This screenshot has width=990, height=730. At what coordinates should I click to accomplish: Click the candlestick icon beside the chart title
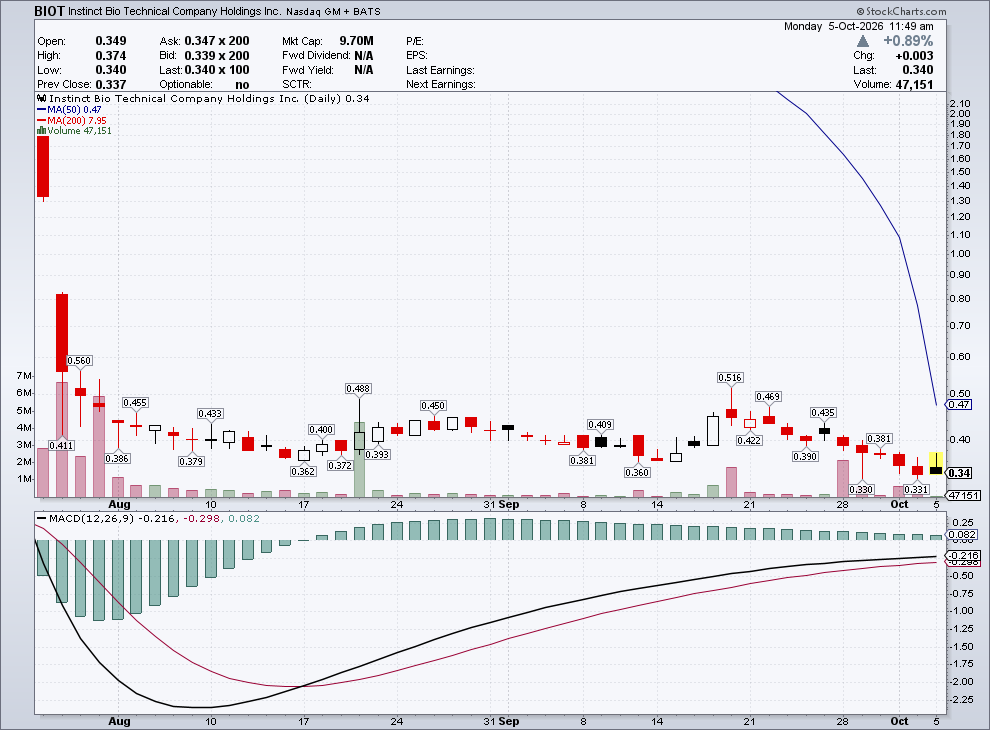pyautogui.click(x=42, y=99)
